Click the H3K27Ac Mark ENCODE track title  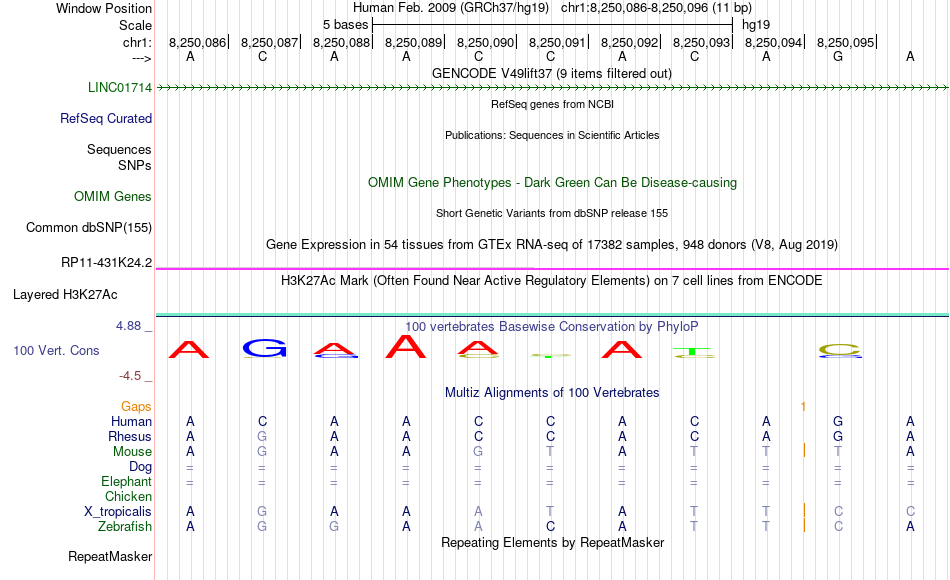point(552,281)
